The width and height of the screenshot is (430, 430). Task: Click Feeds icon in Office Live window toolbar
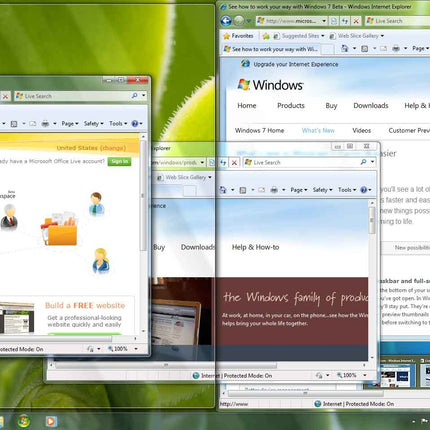[x=14, y=124]
